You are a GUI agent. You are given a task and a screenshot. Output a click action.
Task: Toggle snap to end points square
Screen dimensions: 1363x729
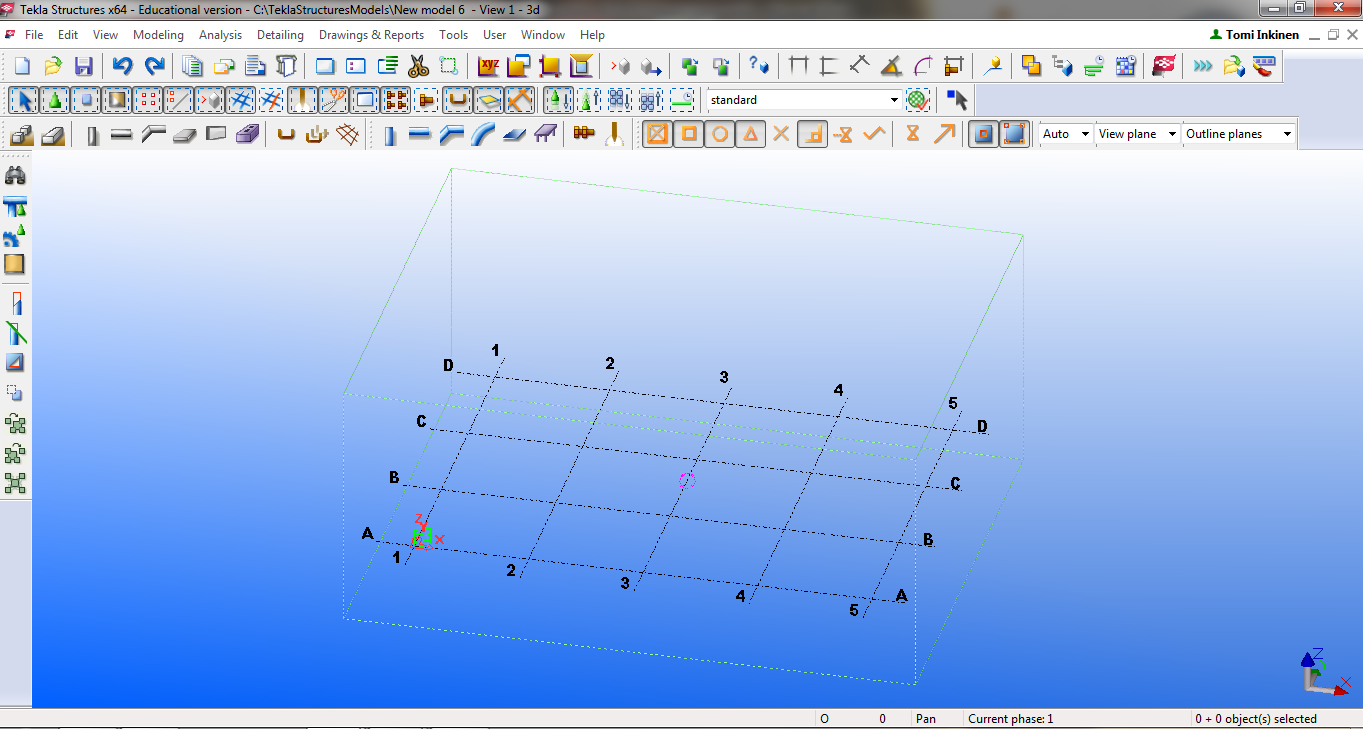point(688,134)
